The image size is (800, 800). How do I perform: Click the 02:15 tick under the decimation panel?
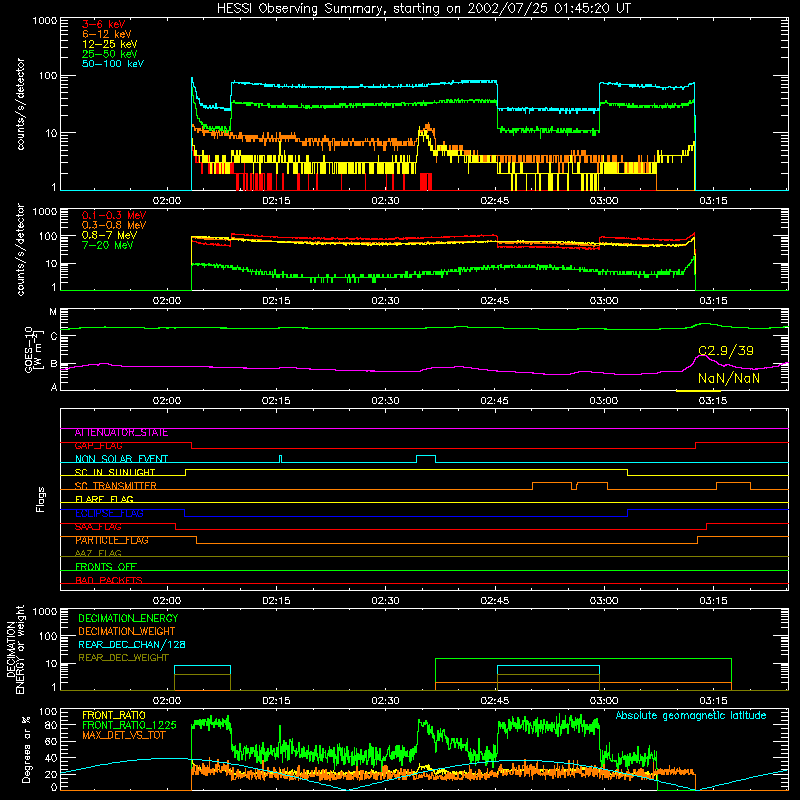276,701
